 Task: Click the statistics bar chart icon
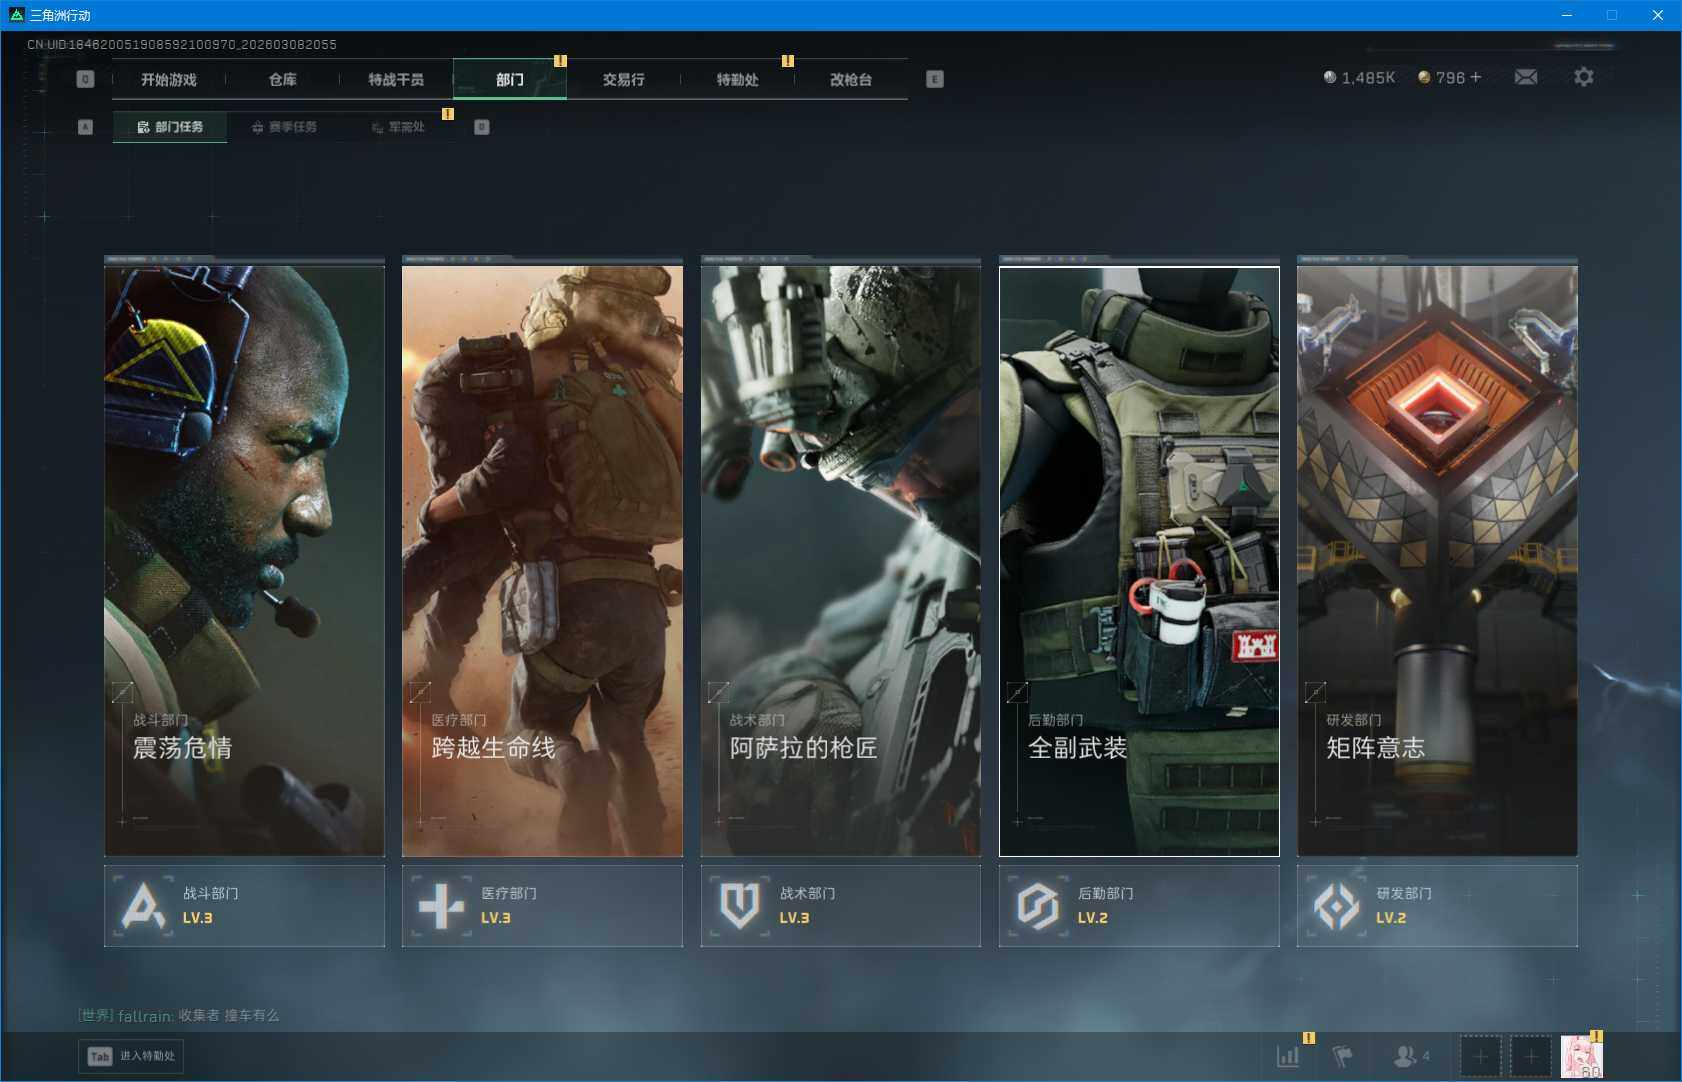point(1288,1056)
